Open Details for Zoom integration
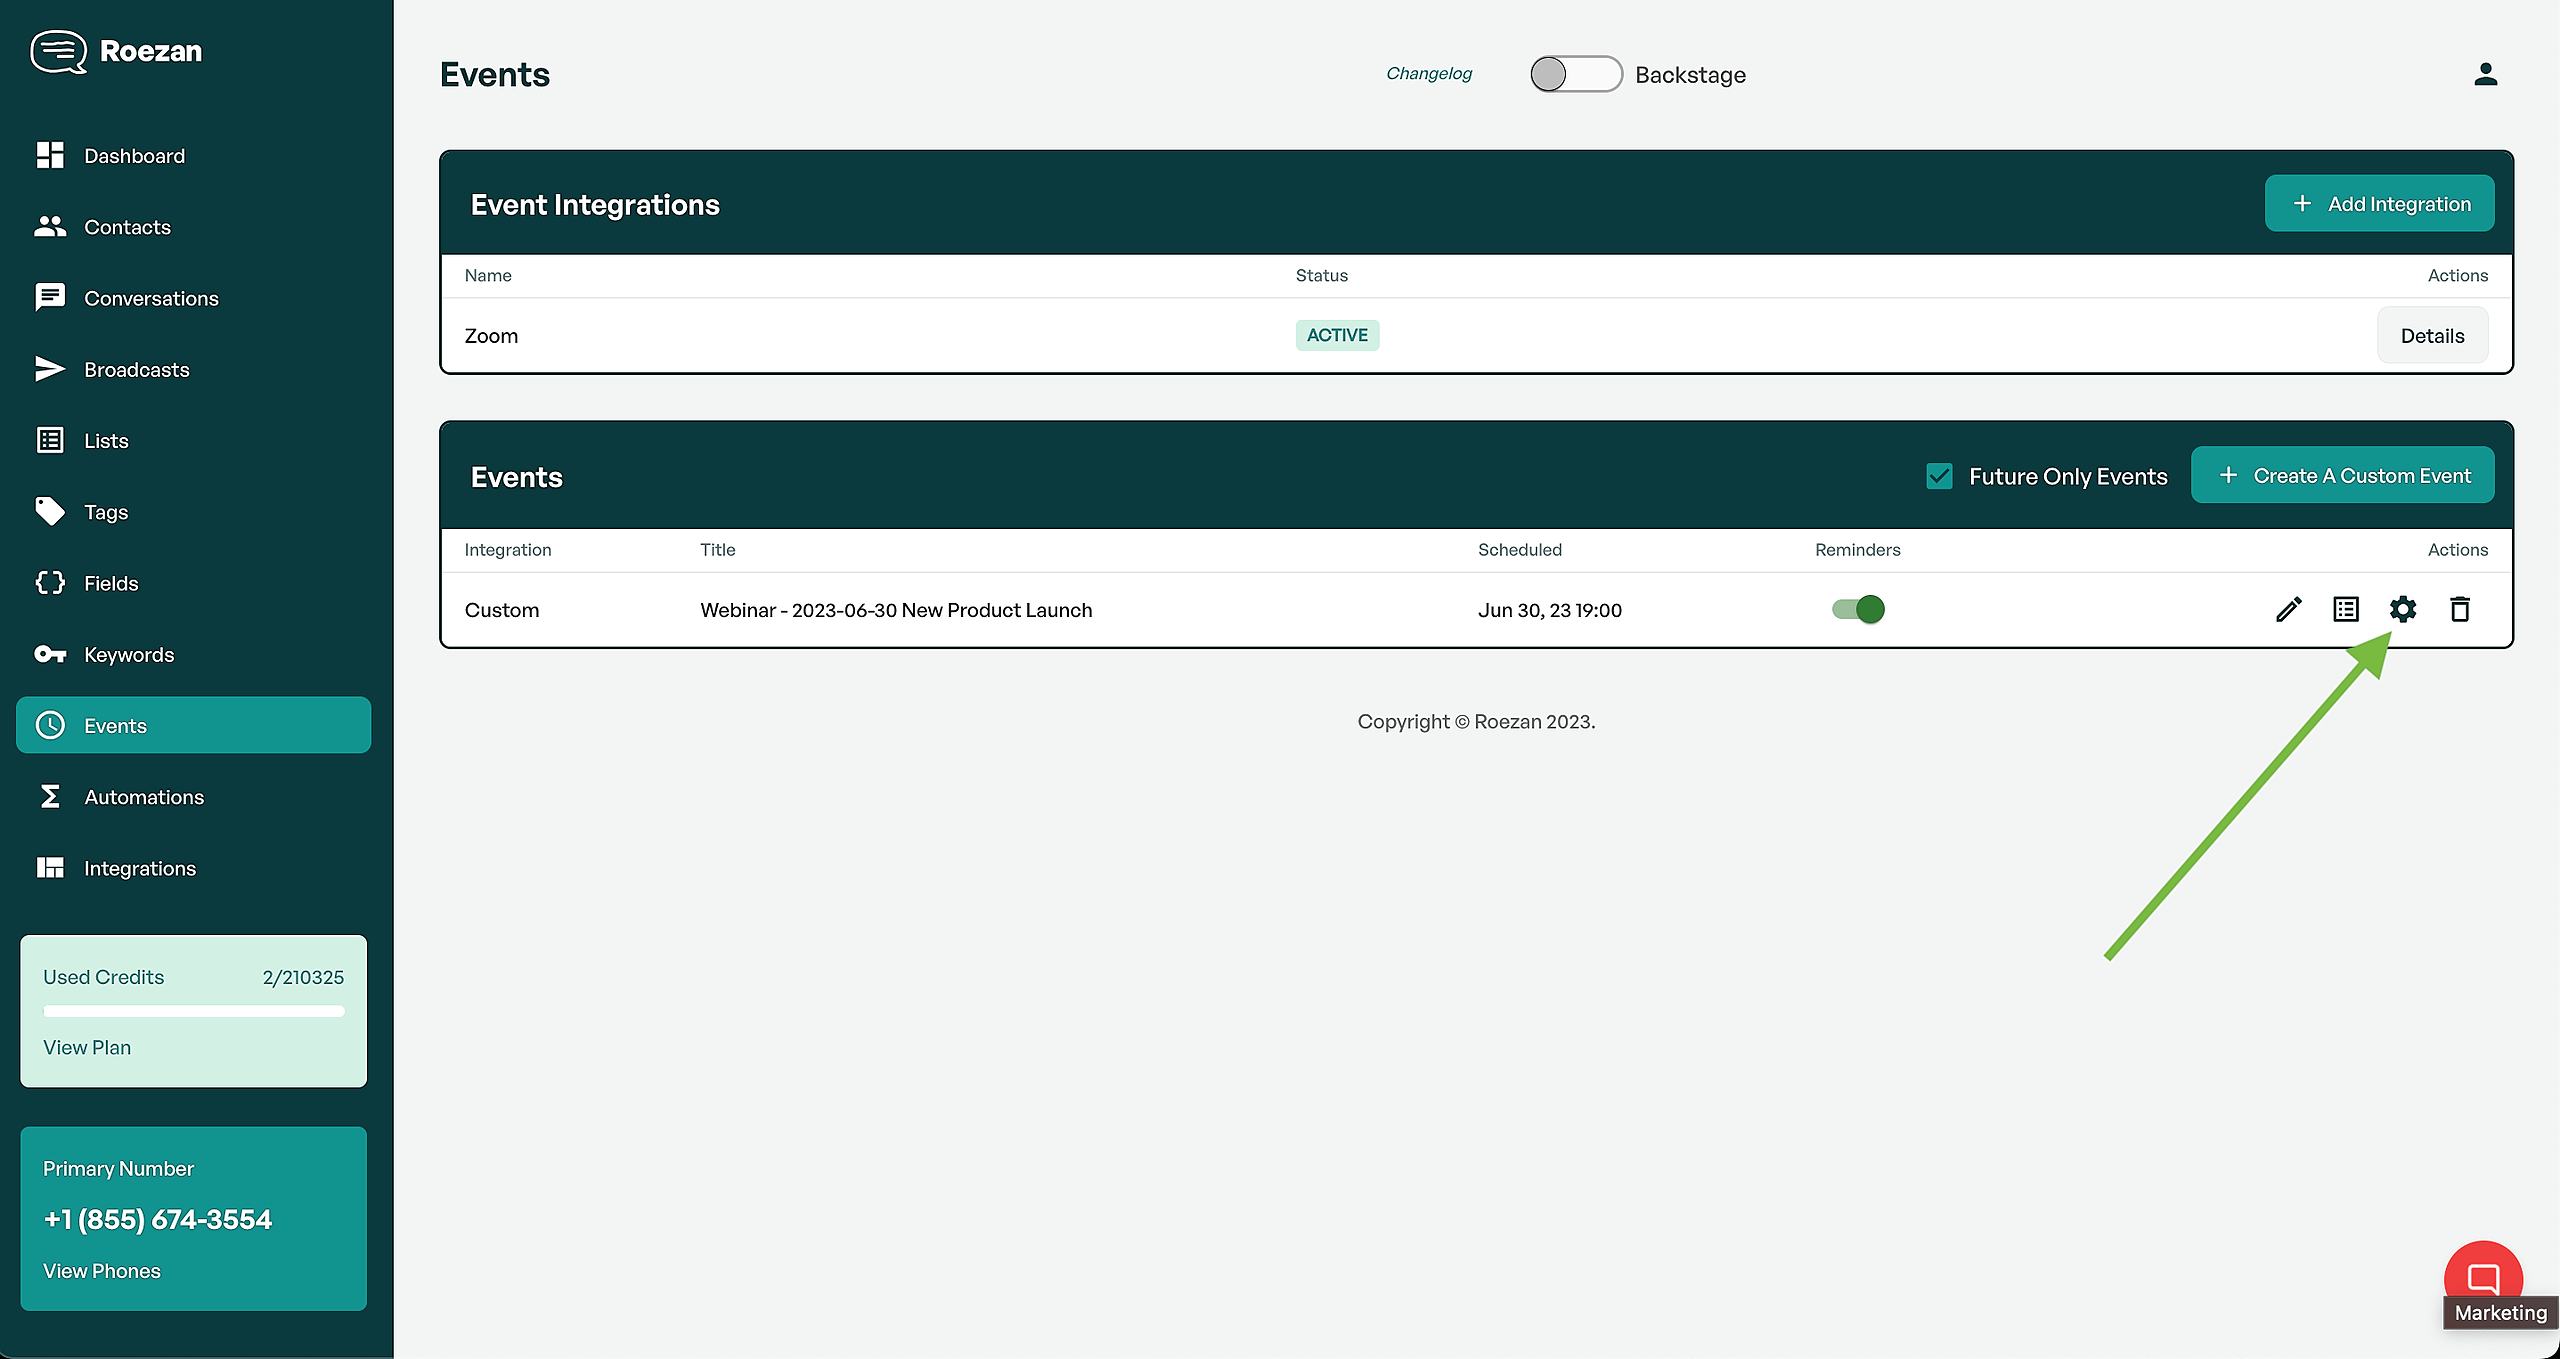 [2431, 336]
